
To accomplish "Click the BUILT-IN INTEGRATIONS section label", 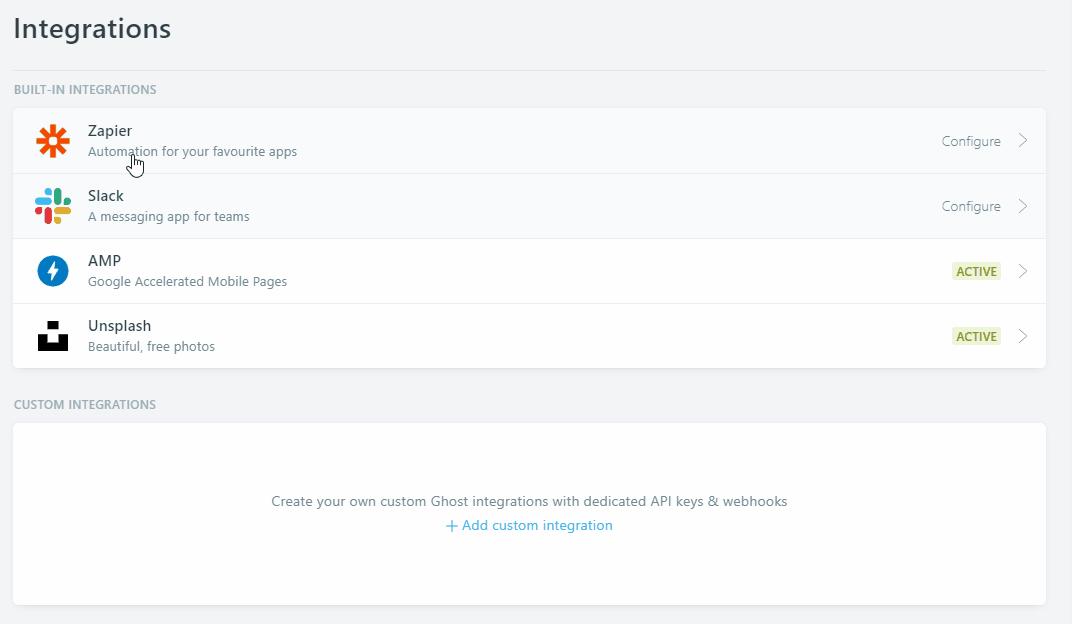I will tap(85, 89).
